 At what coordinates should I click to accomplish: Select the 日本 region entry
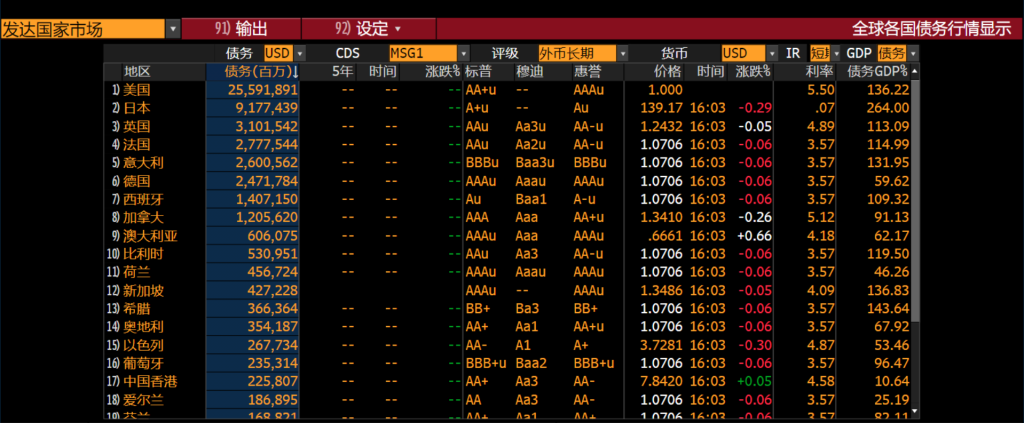136,108
